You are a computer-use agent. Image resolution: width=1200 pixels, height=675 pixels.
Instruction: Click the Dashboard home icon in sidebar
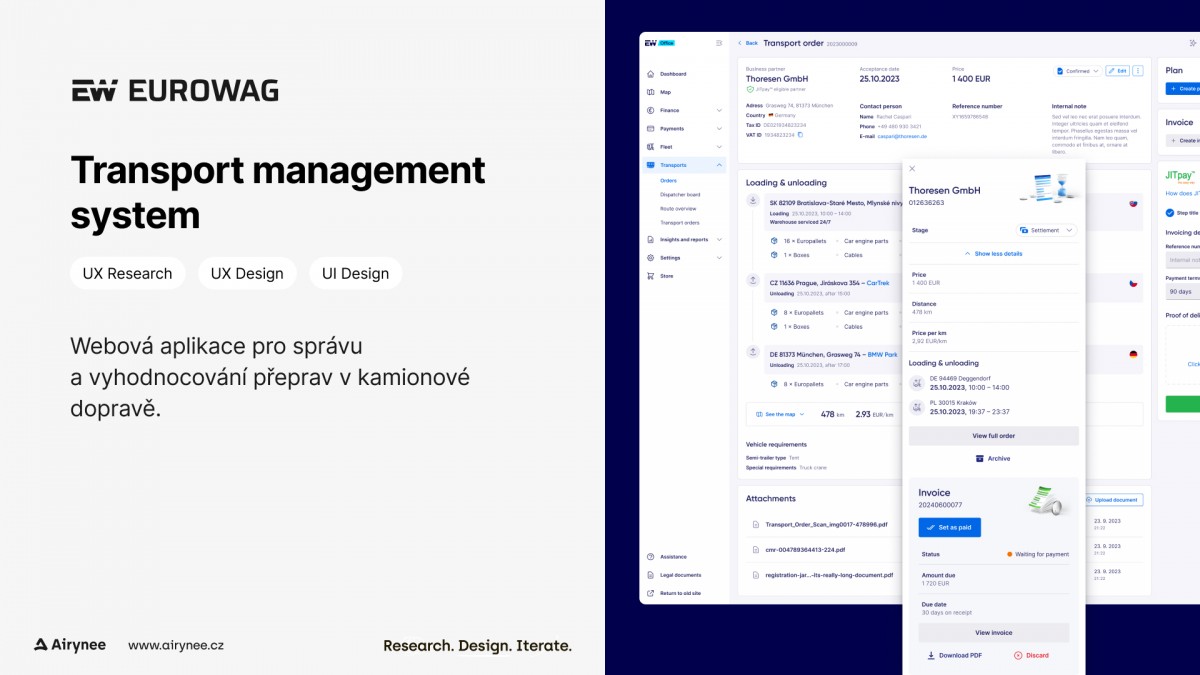tap(651, 74)
